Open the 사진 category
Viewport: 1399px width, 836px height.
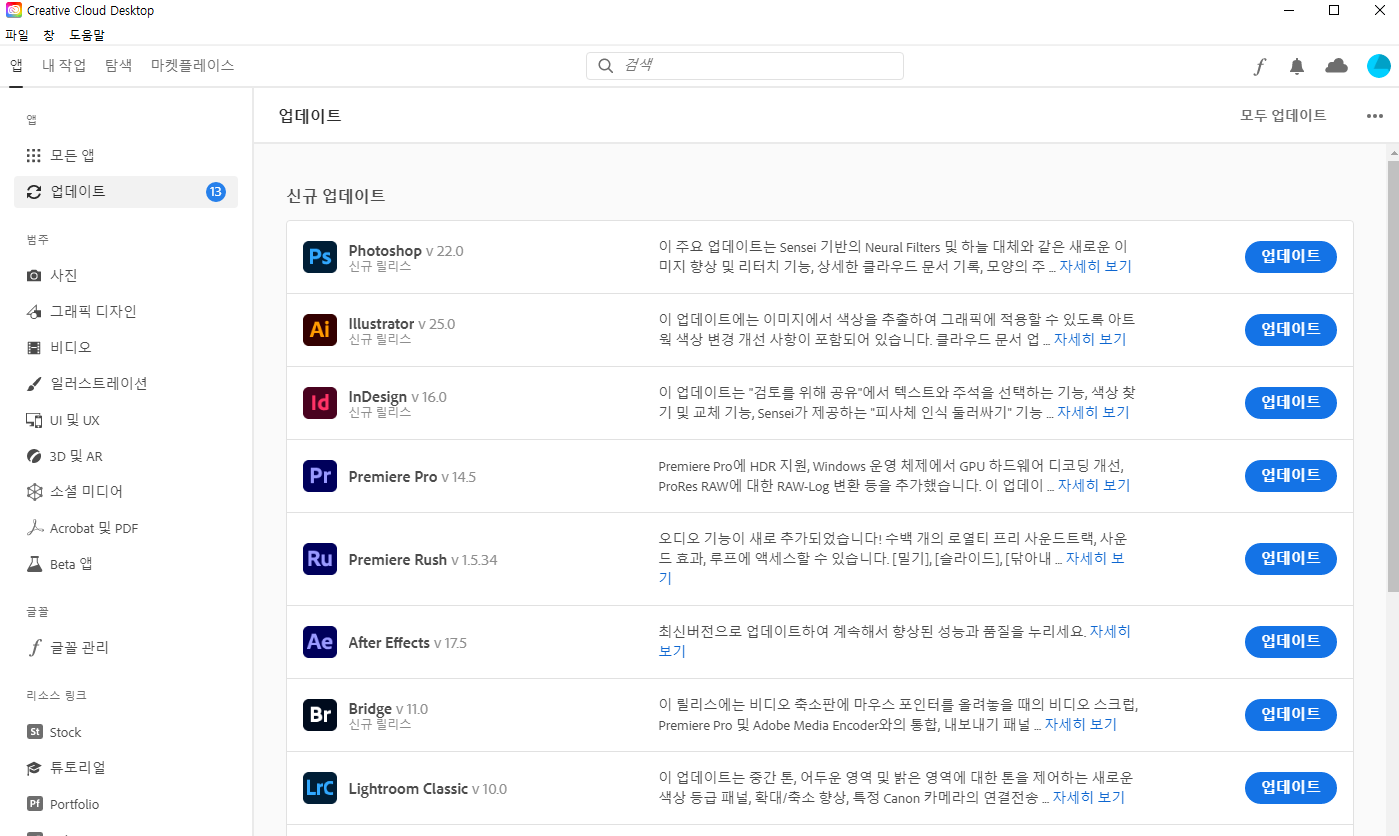pos(126,275)
